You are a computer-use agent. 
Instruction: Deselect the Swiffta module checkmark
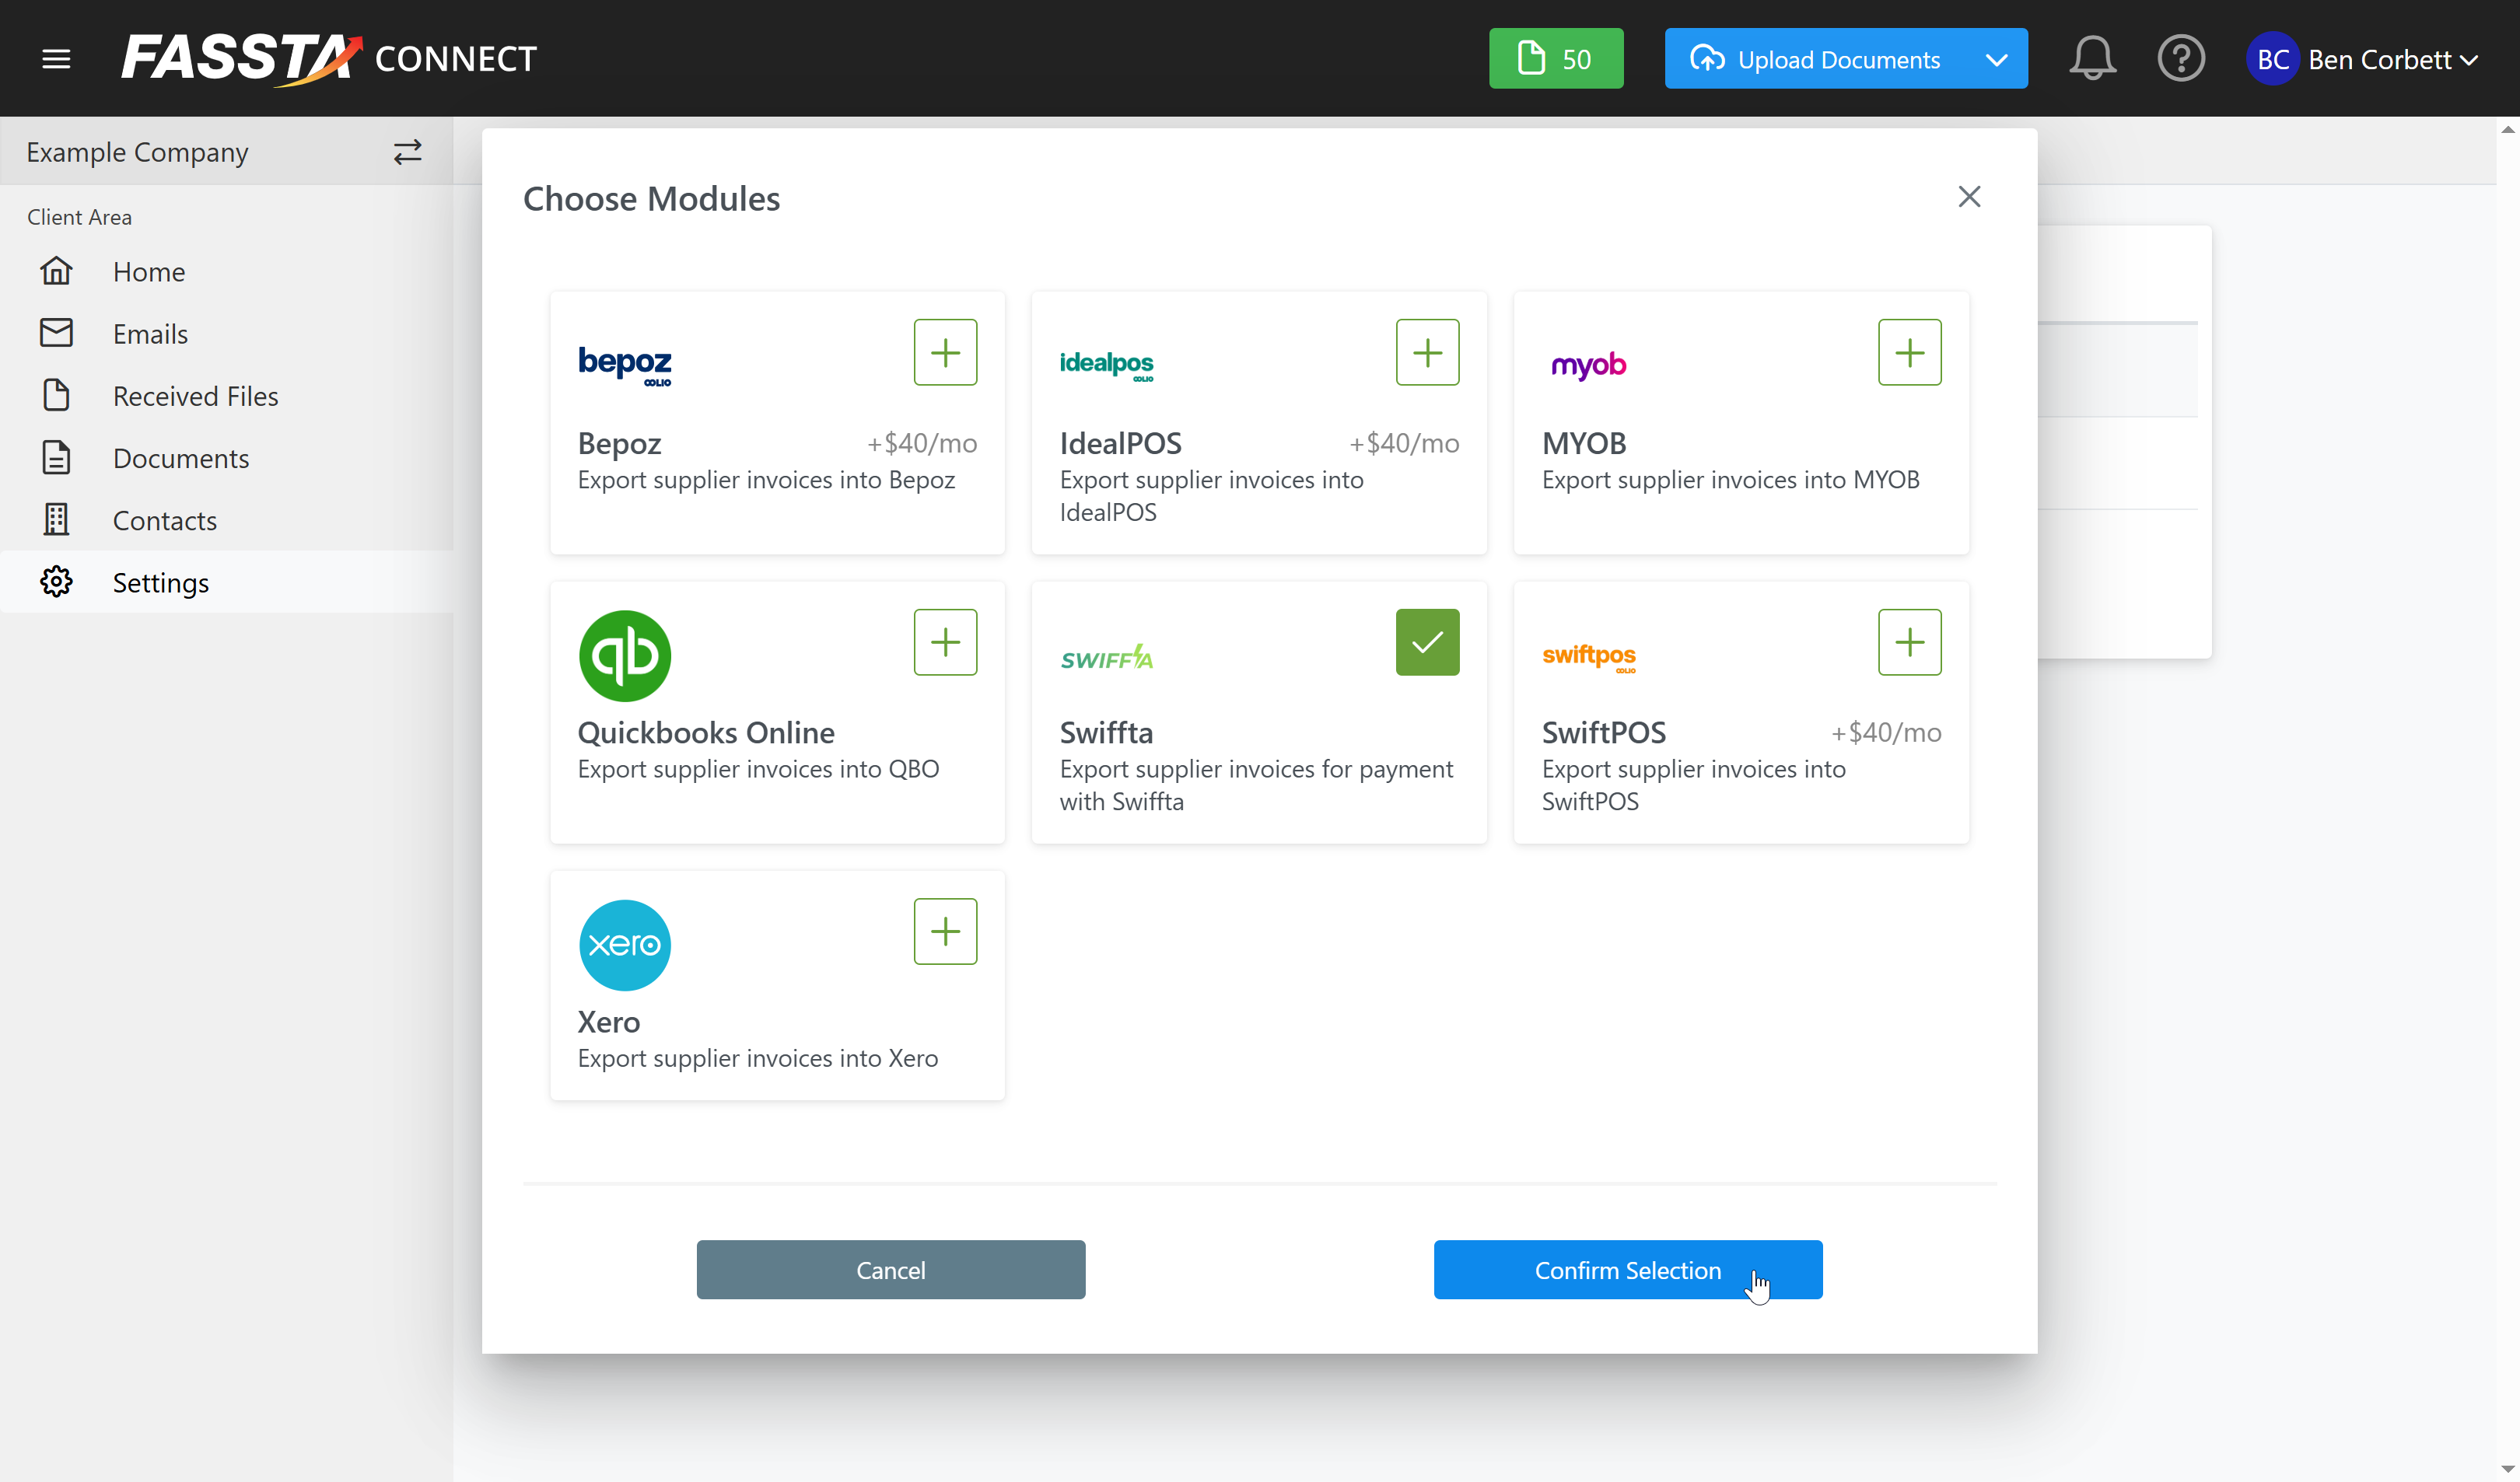click(x=1426, y=642)
